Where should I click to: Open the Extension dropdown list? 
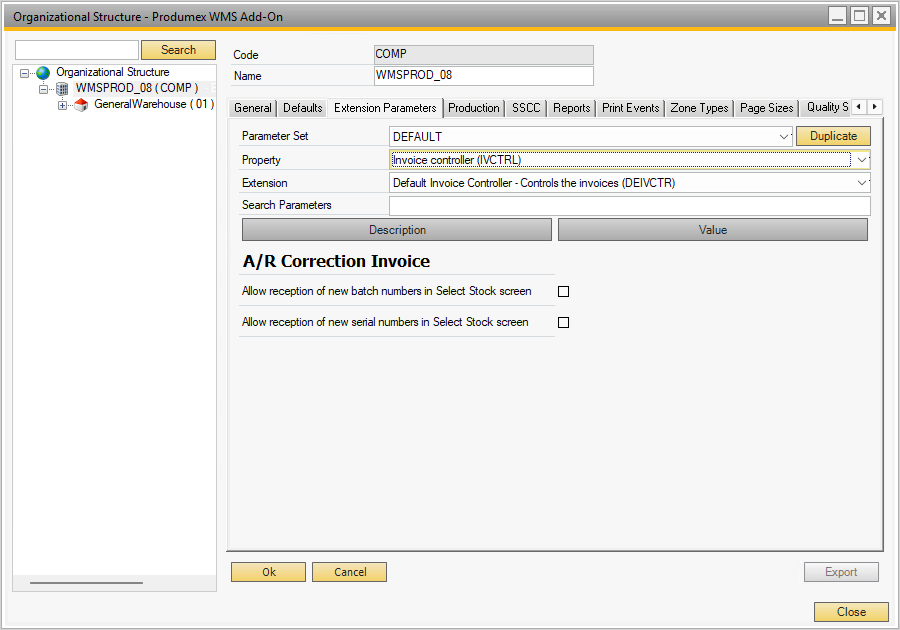pyautogui.click(x=862, y=183)
